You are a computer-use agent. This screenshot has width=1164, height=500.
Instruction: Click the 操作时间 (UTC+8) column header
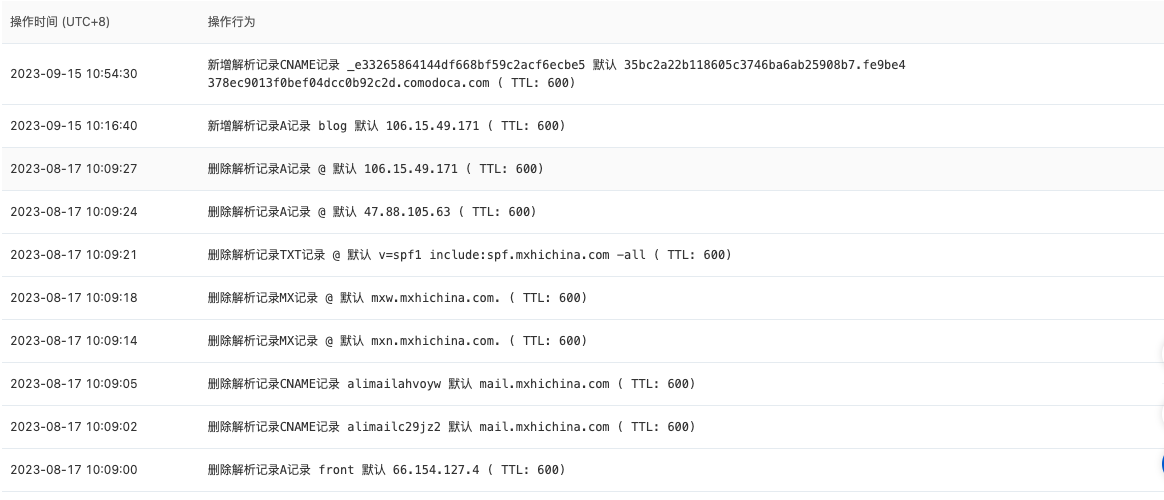pos(60,22)
